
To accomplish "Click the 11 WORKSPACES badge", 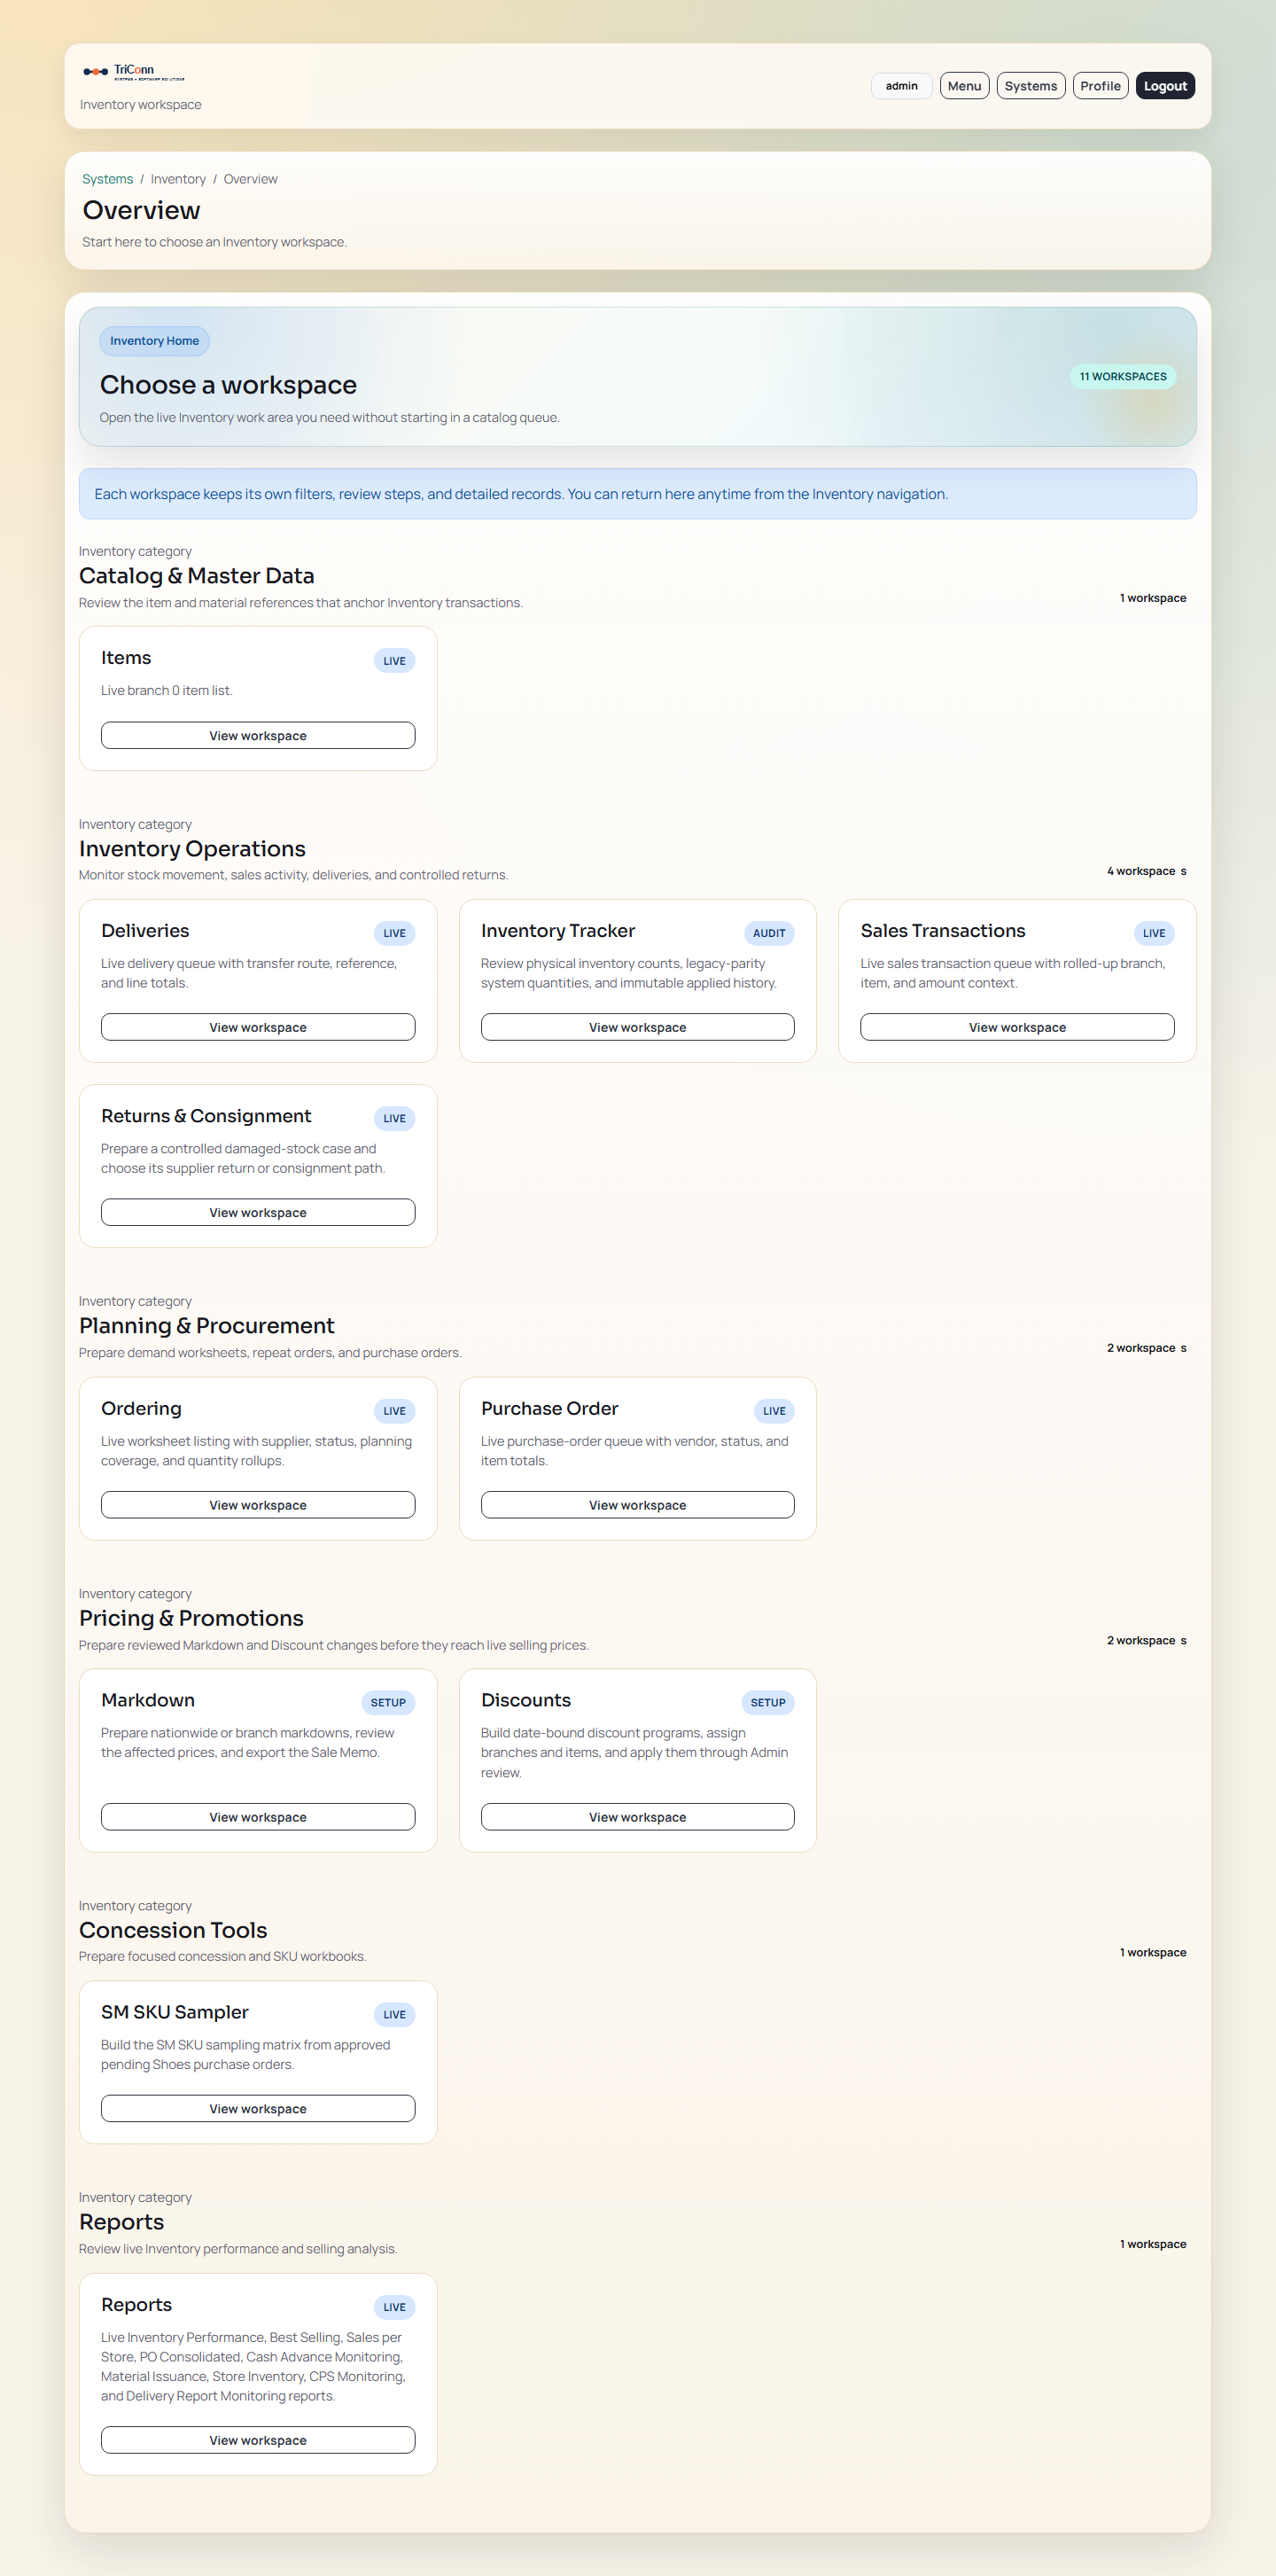I will click(1122, 377).
